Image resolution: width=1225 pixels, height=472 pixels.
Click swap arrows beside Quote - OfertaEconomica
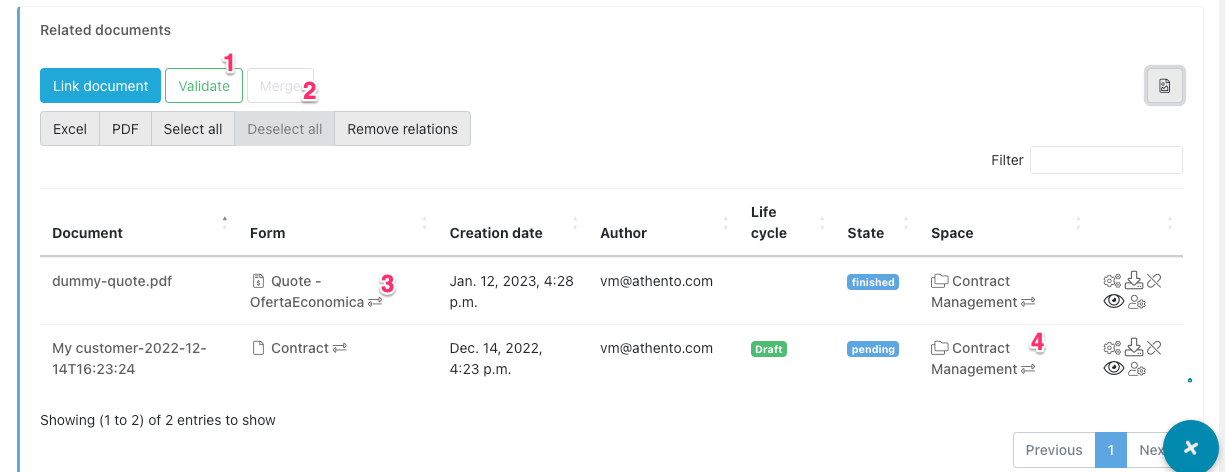point(375,301)
